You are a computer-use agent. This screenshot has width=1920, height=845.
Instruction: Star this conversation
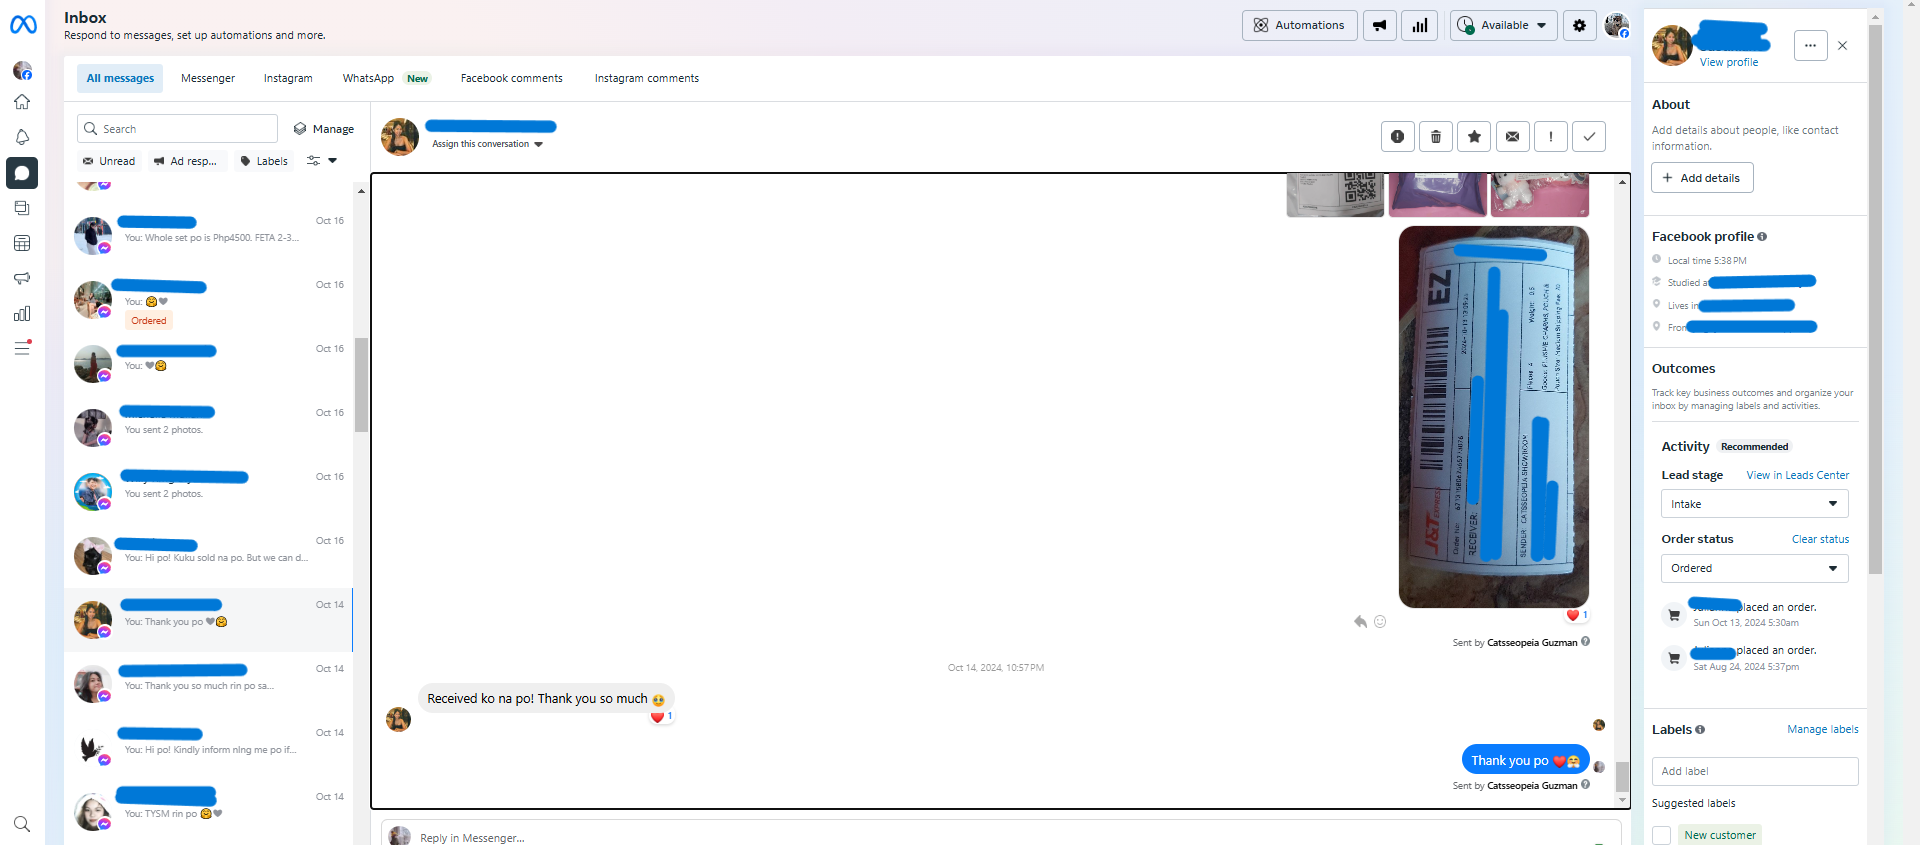pyautogui.click(x=1474, y=137)
